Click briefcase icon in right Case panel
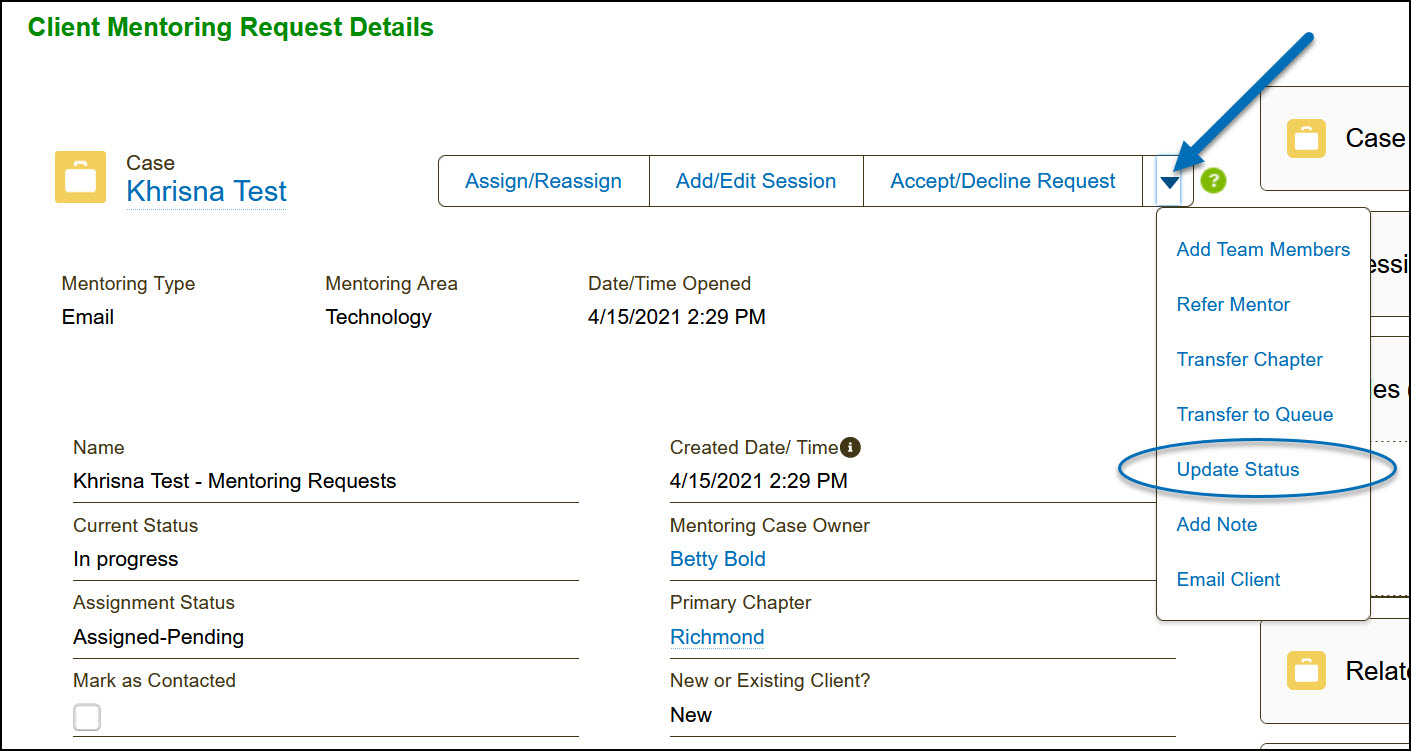This screenshot has height=751, width=1411. pos(1306,138)
